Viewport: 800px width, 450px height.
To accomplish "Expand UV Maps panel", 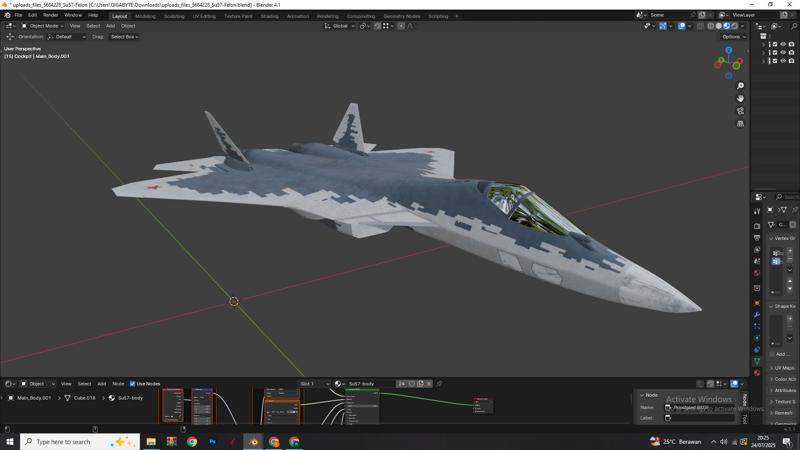I will click(x=783, y=368).
